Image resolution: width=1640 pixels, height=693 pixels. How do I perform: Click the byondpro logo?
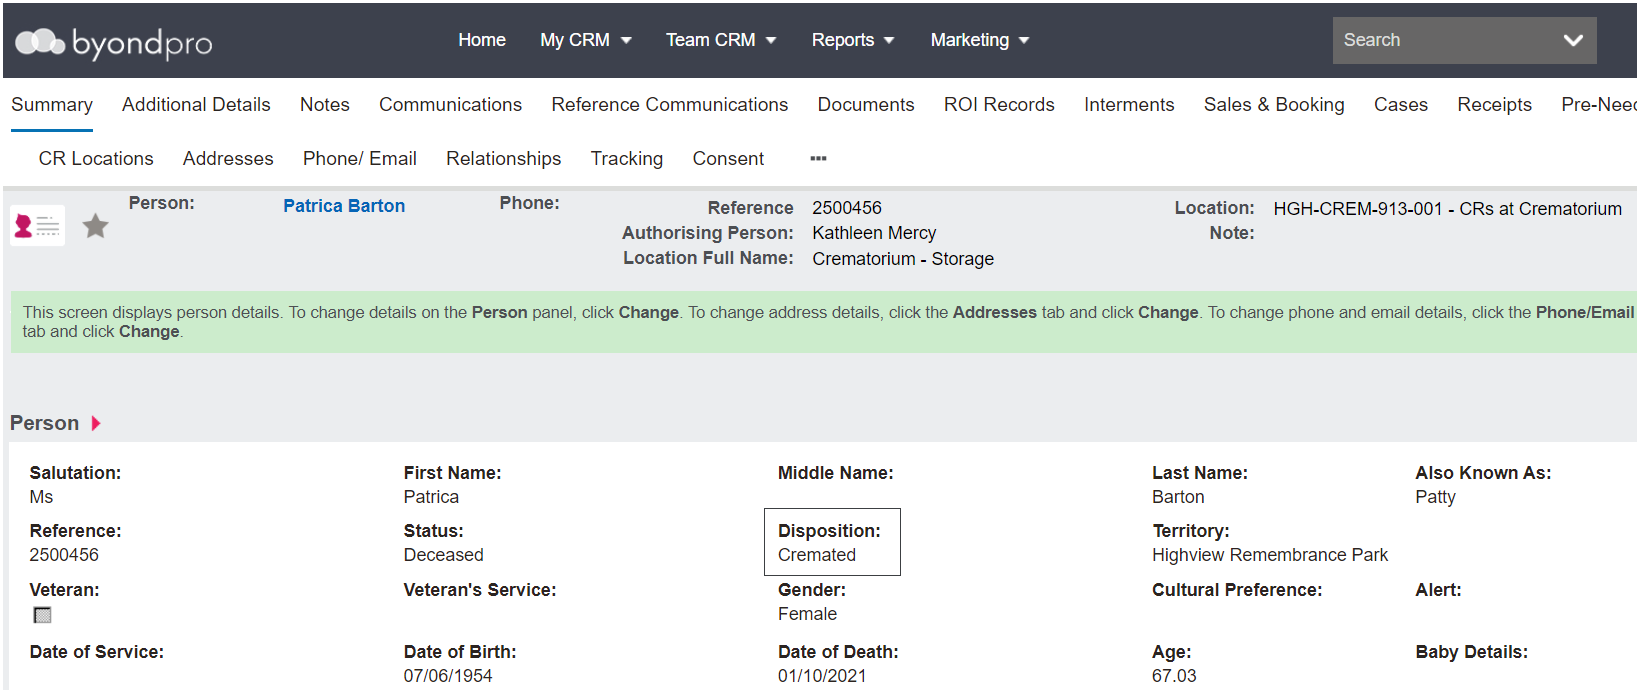point(114,42)
